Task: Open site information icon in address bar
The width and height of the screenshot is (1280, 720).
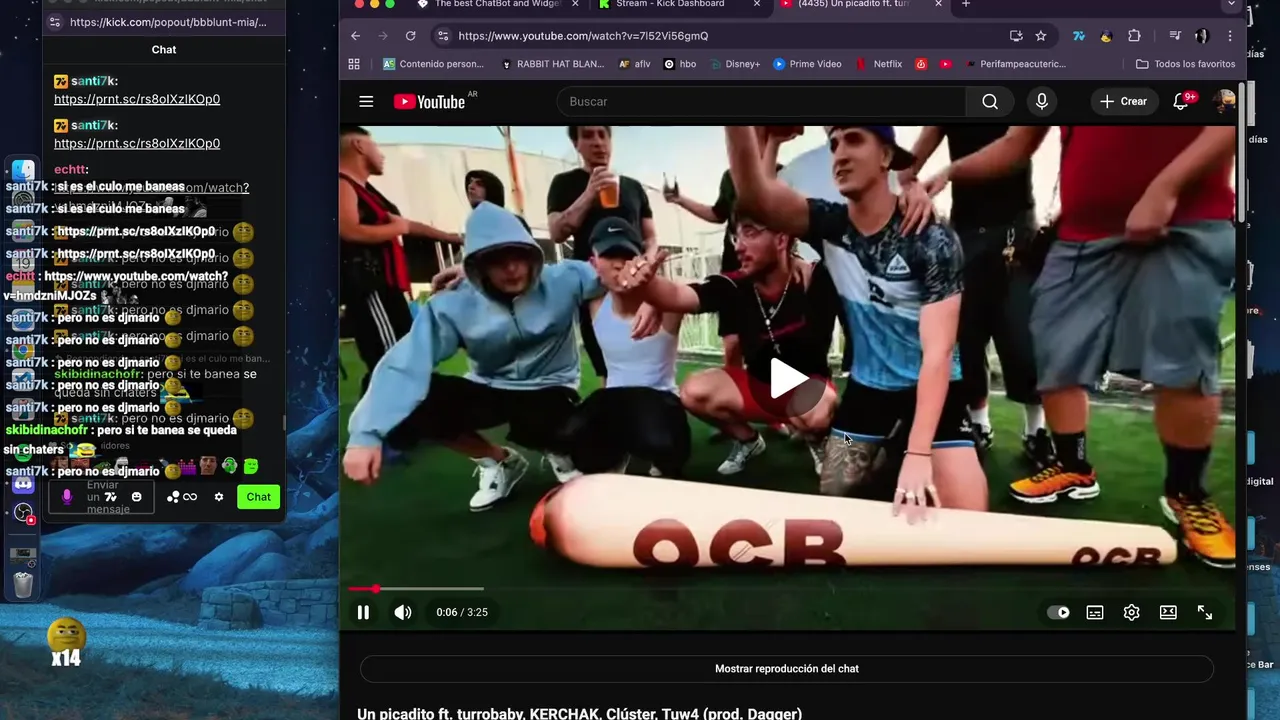Action: coord(443,36)
